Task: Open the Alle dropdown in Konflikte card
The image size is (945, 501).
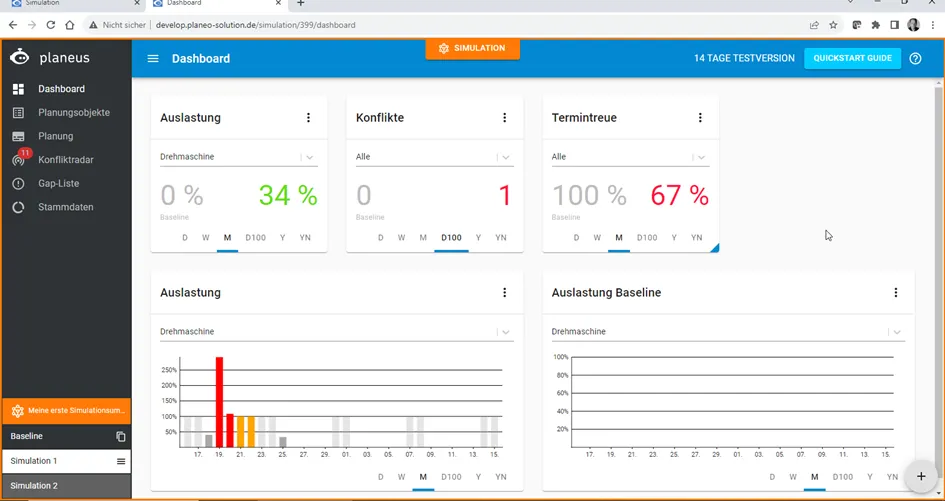Action: (435, 157)
